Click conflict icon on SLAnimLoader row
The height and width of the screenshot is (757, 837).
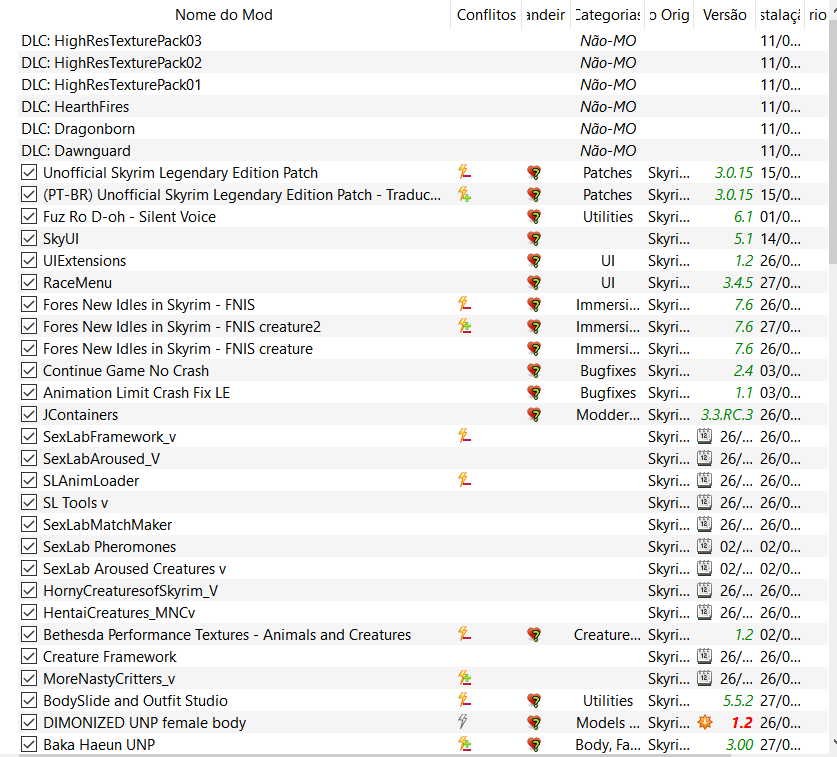(464, 479)
